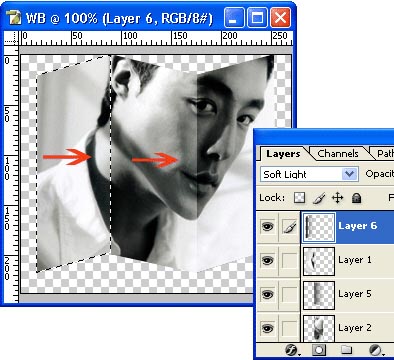
Task: Hide Layer 1 with its eye icon
Action: [x=267, y=261]
